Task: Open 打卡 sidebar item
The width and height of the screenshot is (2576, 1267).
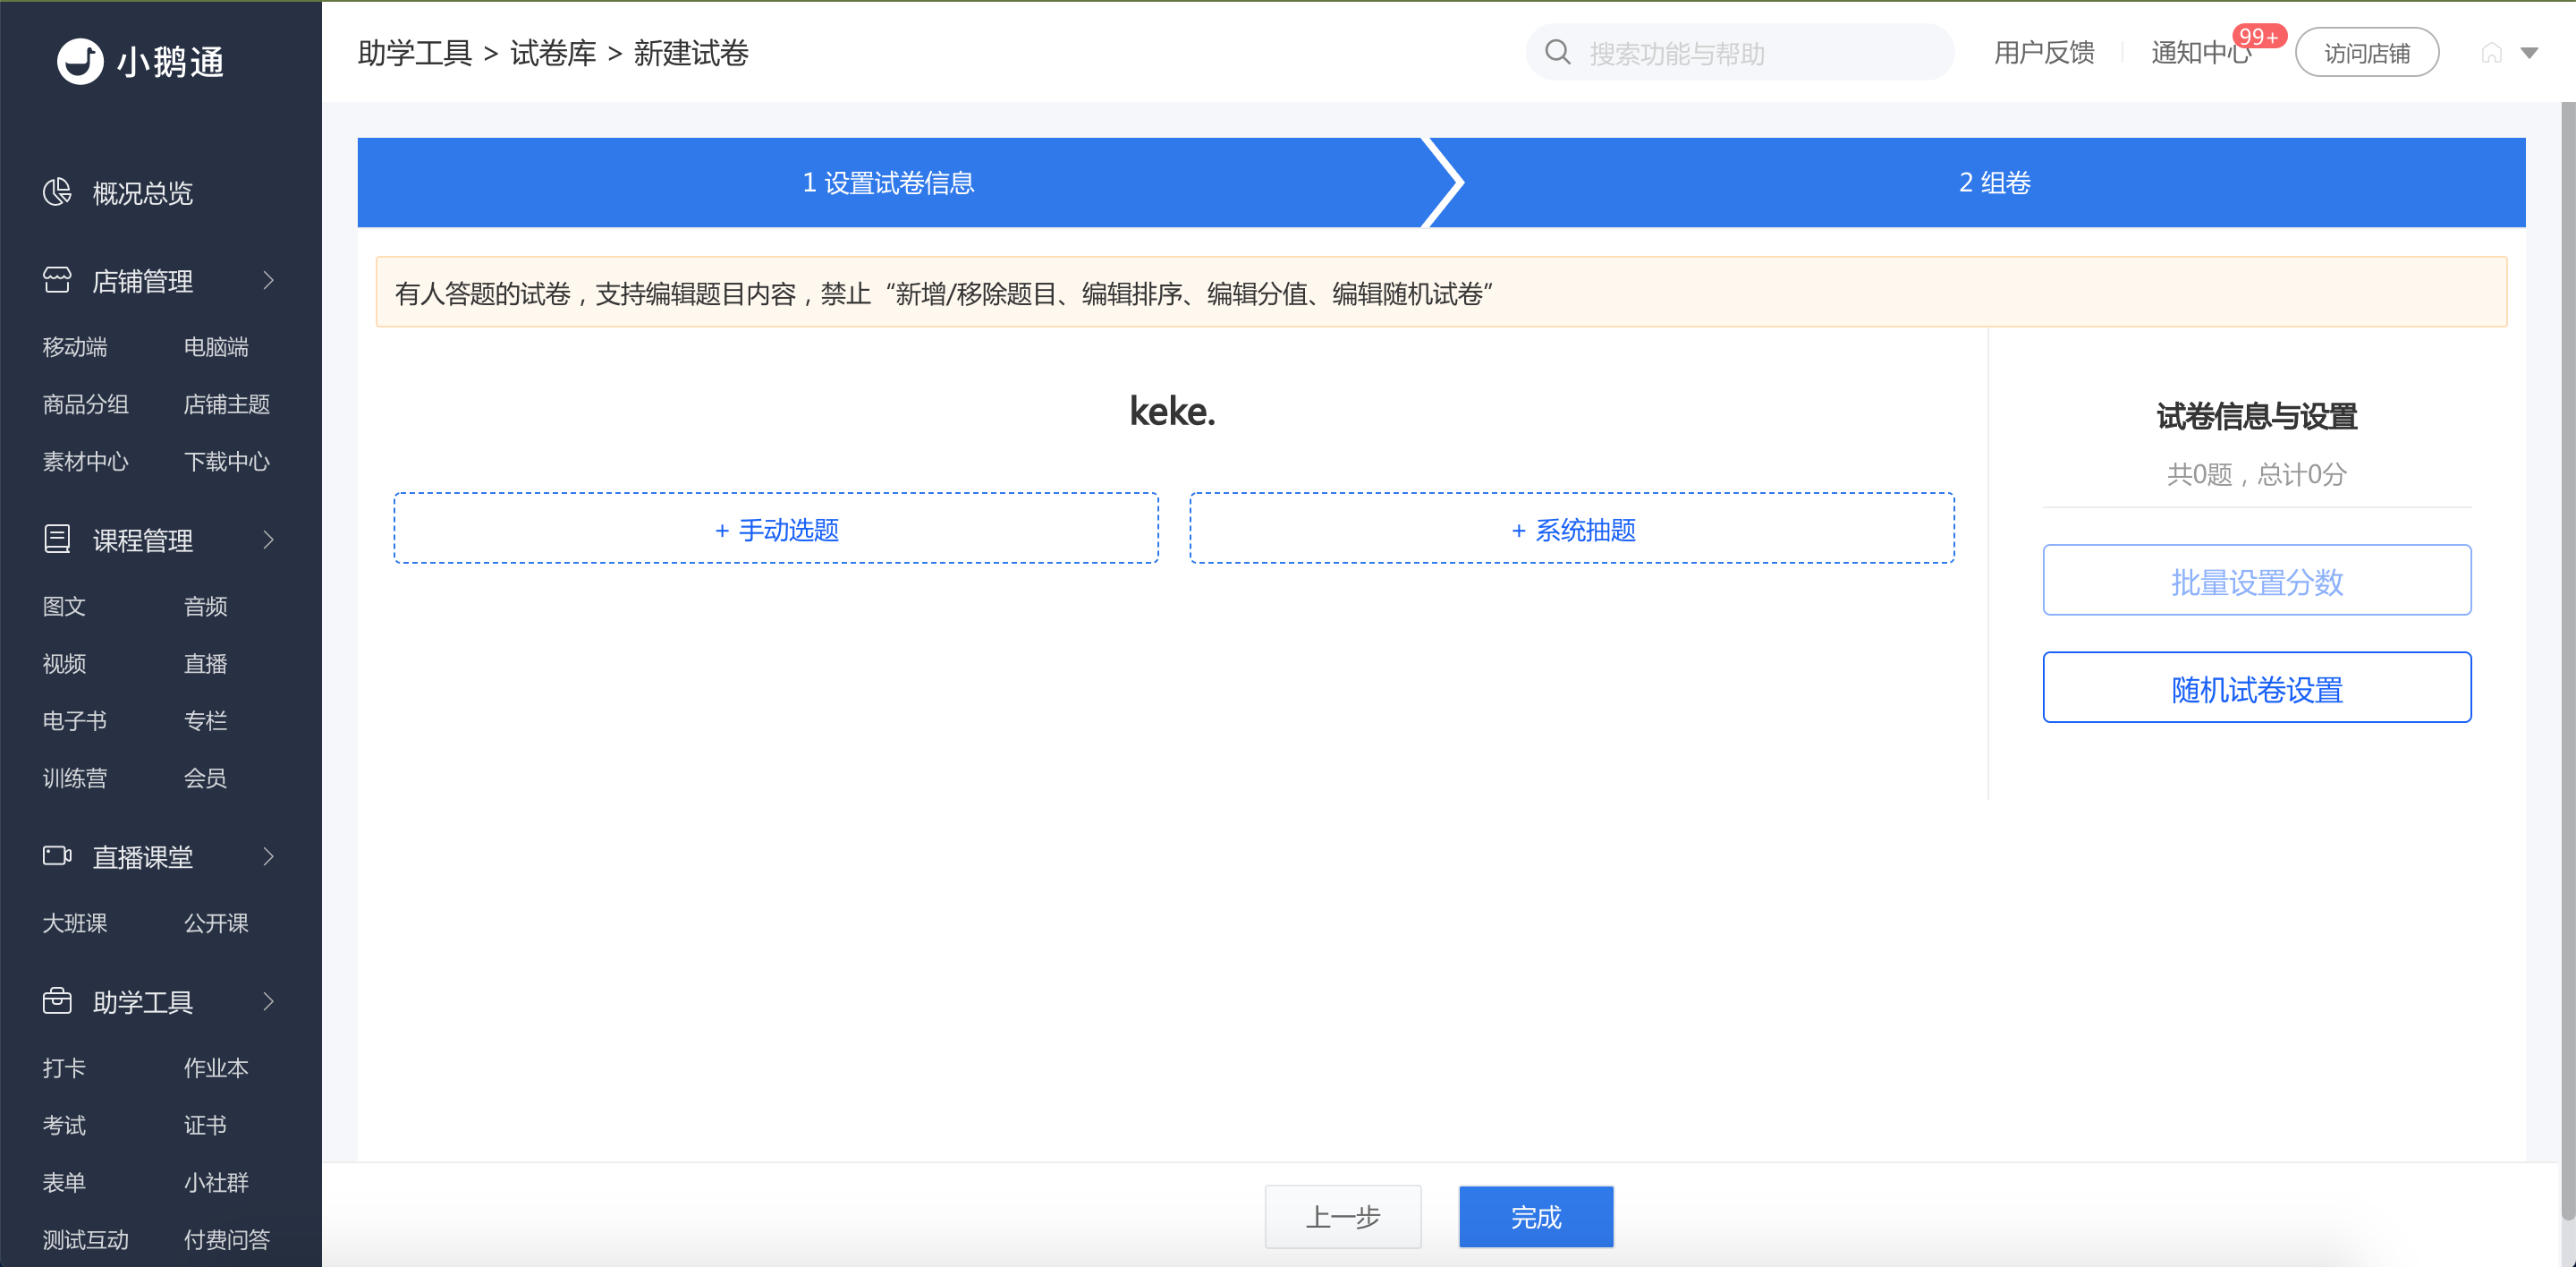Action: click(x=64, y=1068)
